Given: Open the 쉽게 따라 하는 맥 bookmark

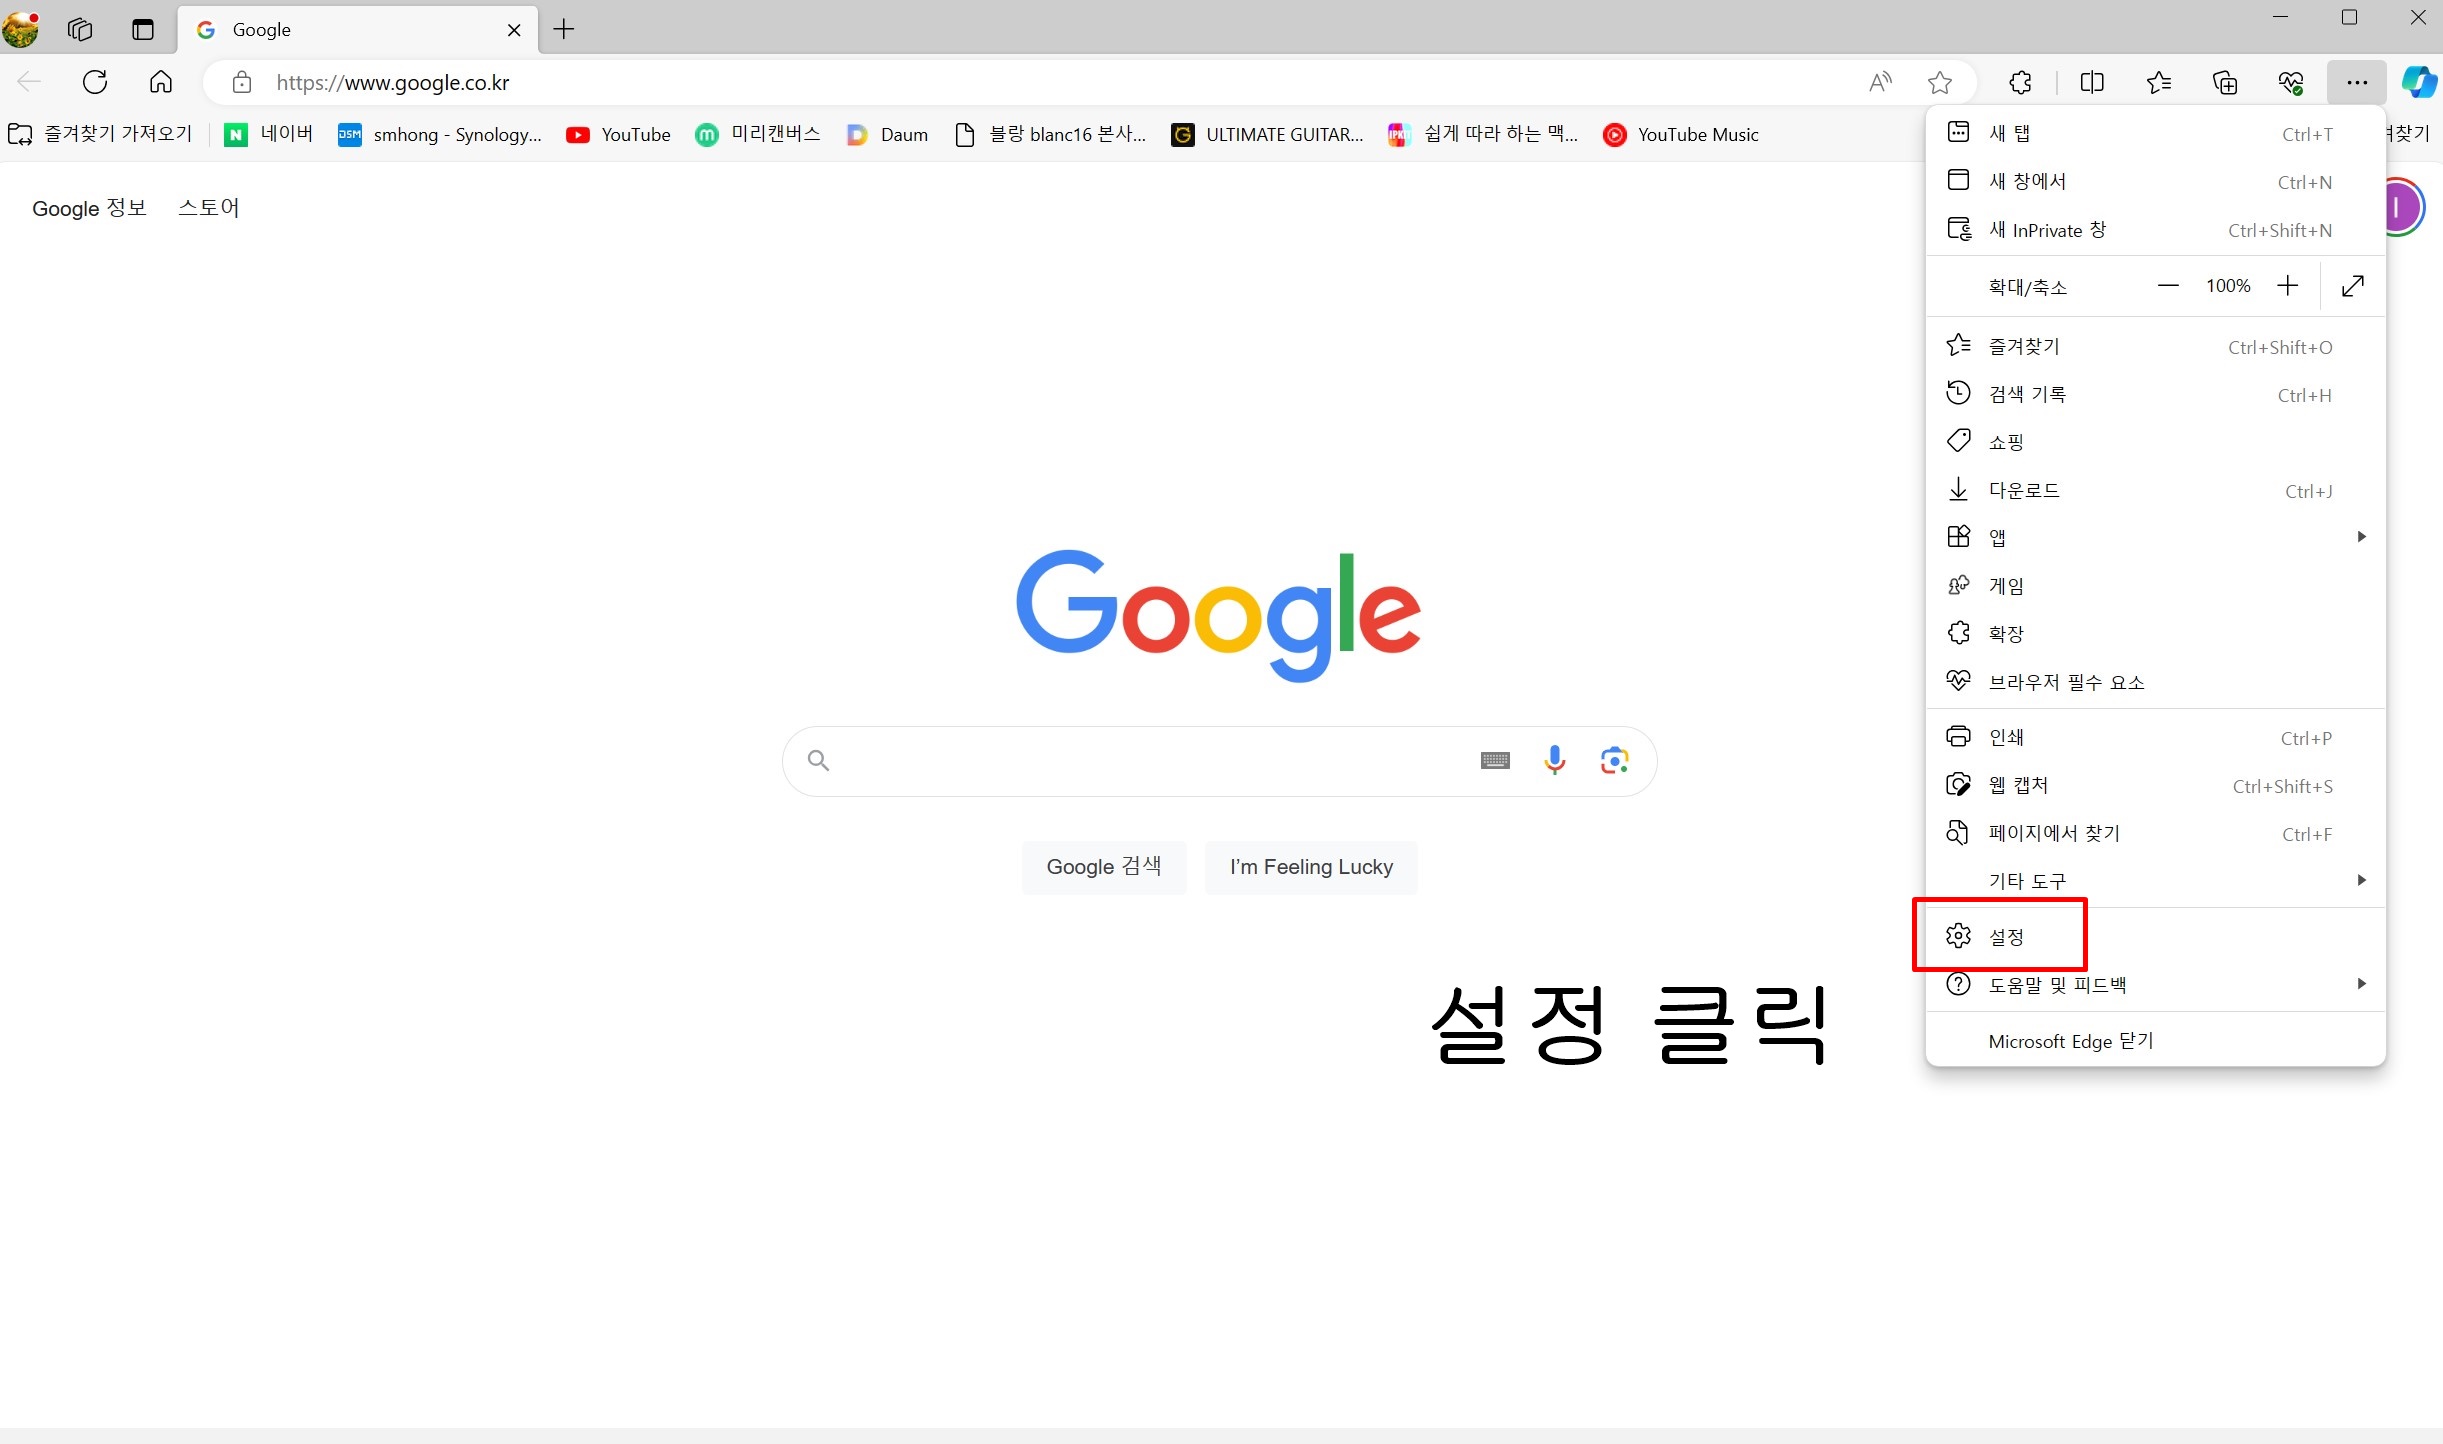Looking at the screenshot, I should pos(1483,134).
